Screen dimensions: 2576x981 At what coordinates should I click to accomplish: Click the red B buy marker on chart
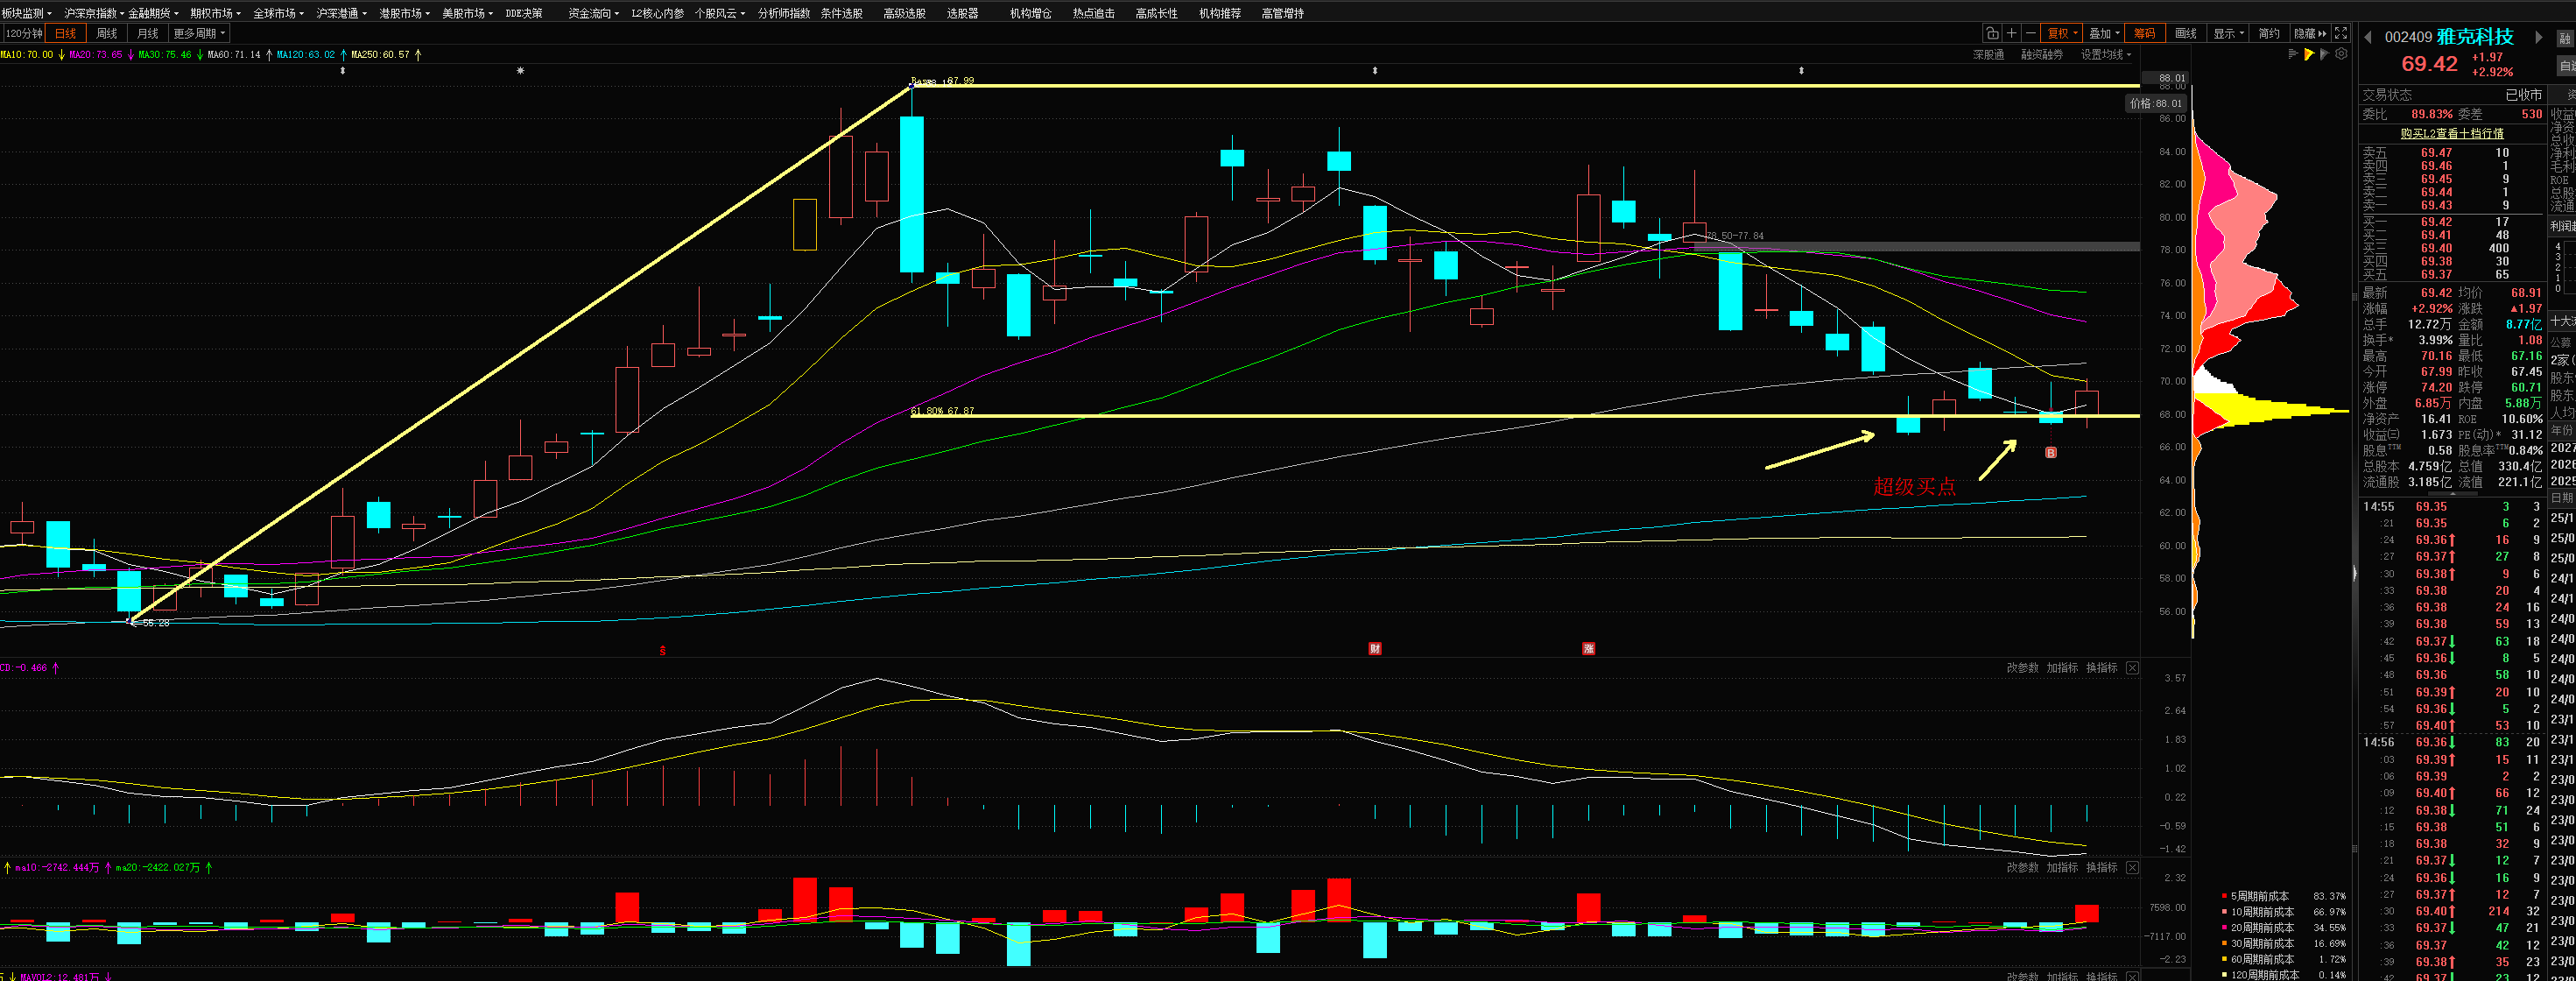point(2051,453)
